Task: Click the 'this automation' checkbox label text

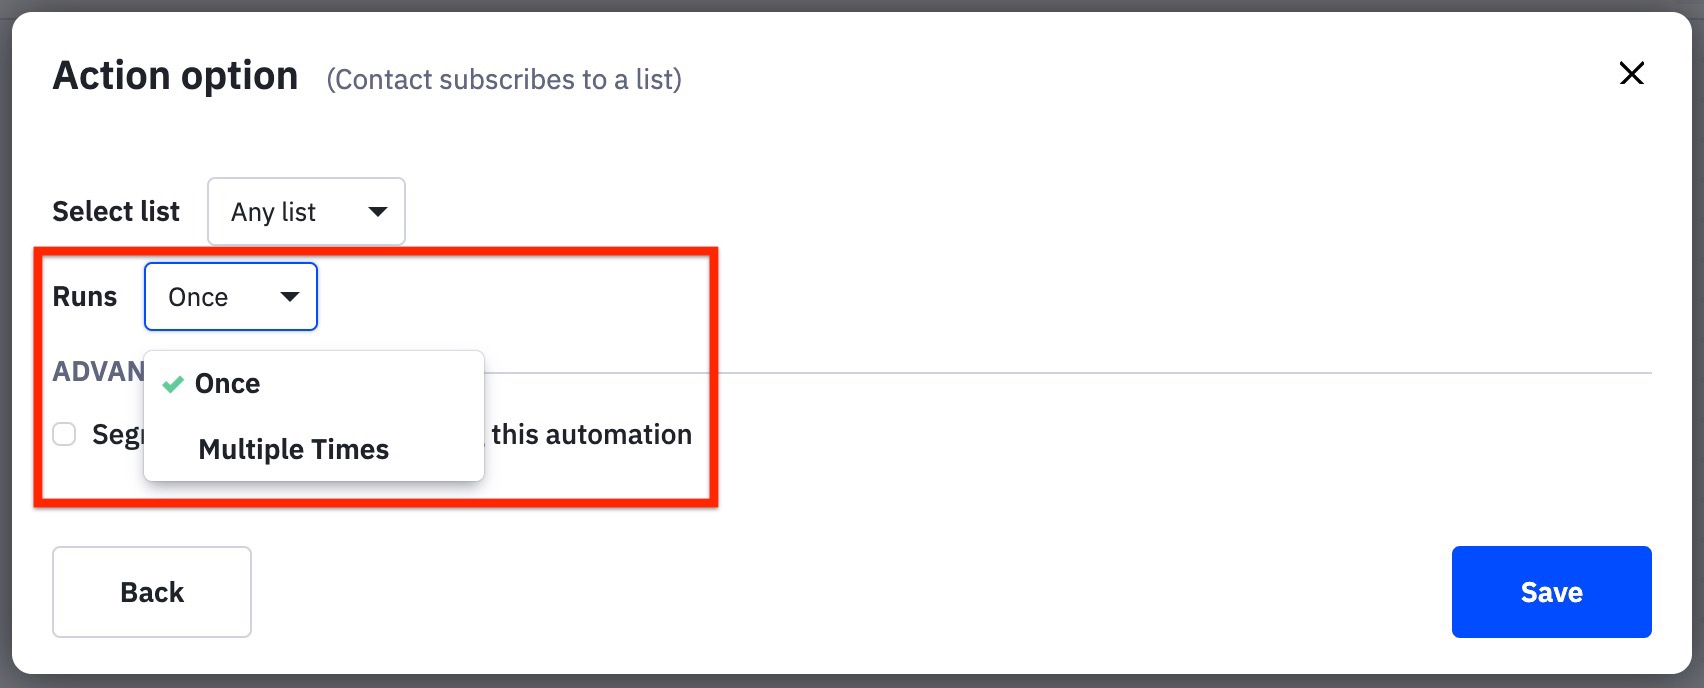Action: (x=591, y=434)
